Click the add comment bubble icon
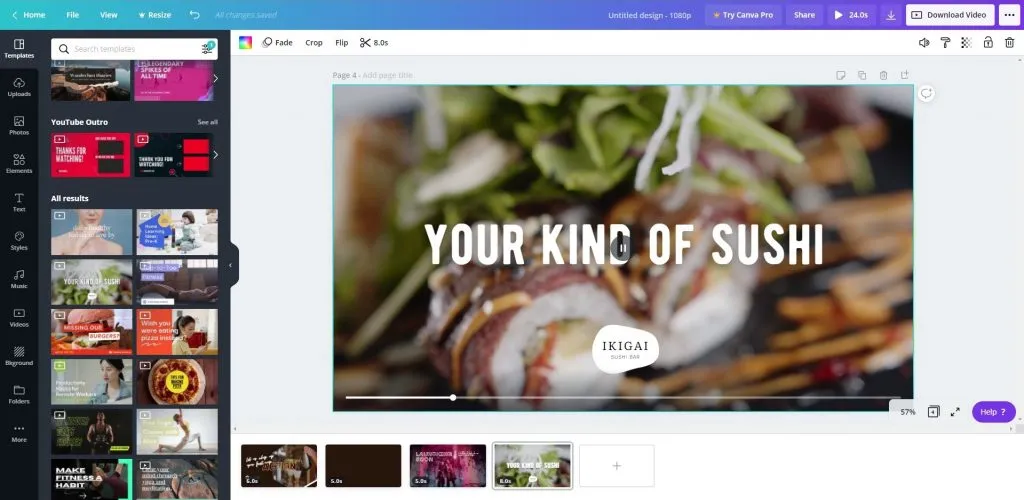Viewport: 1024px width, 500px height. click(x=926, y=93)
